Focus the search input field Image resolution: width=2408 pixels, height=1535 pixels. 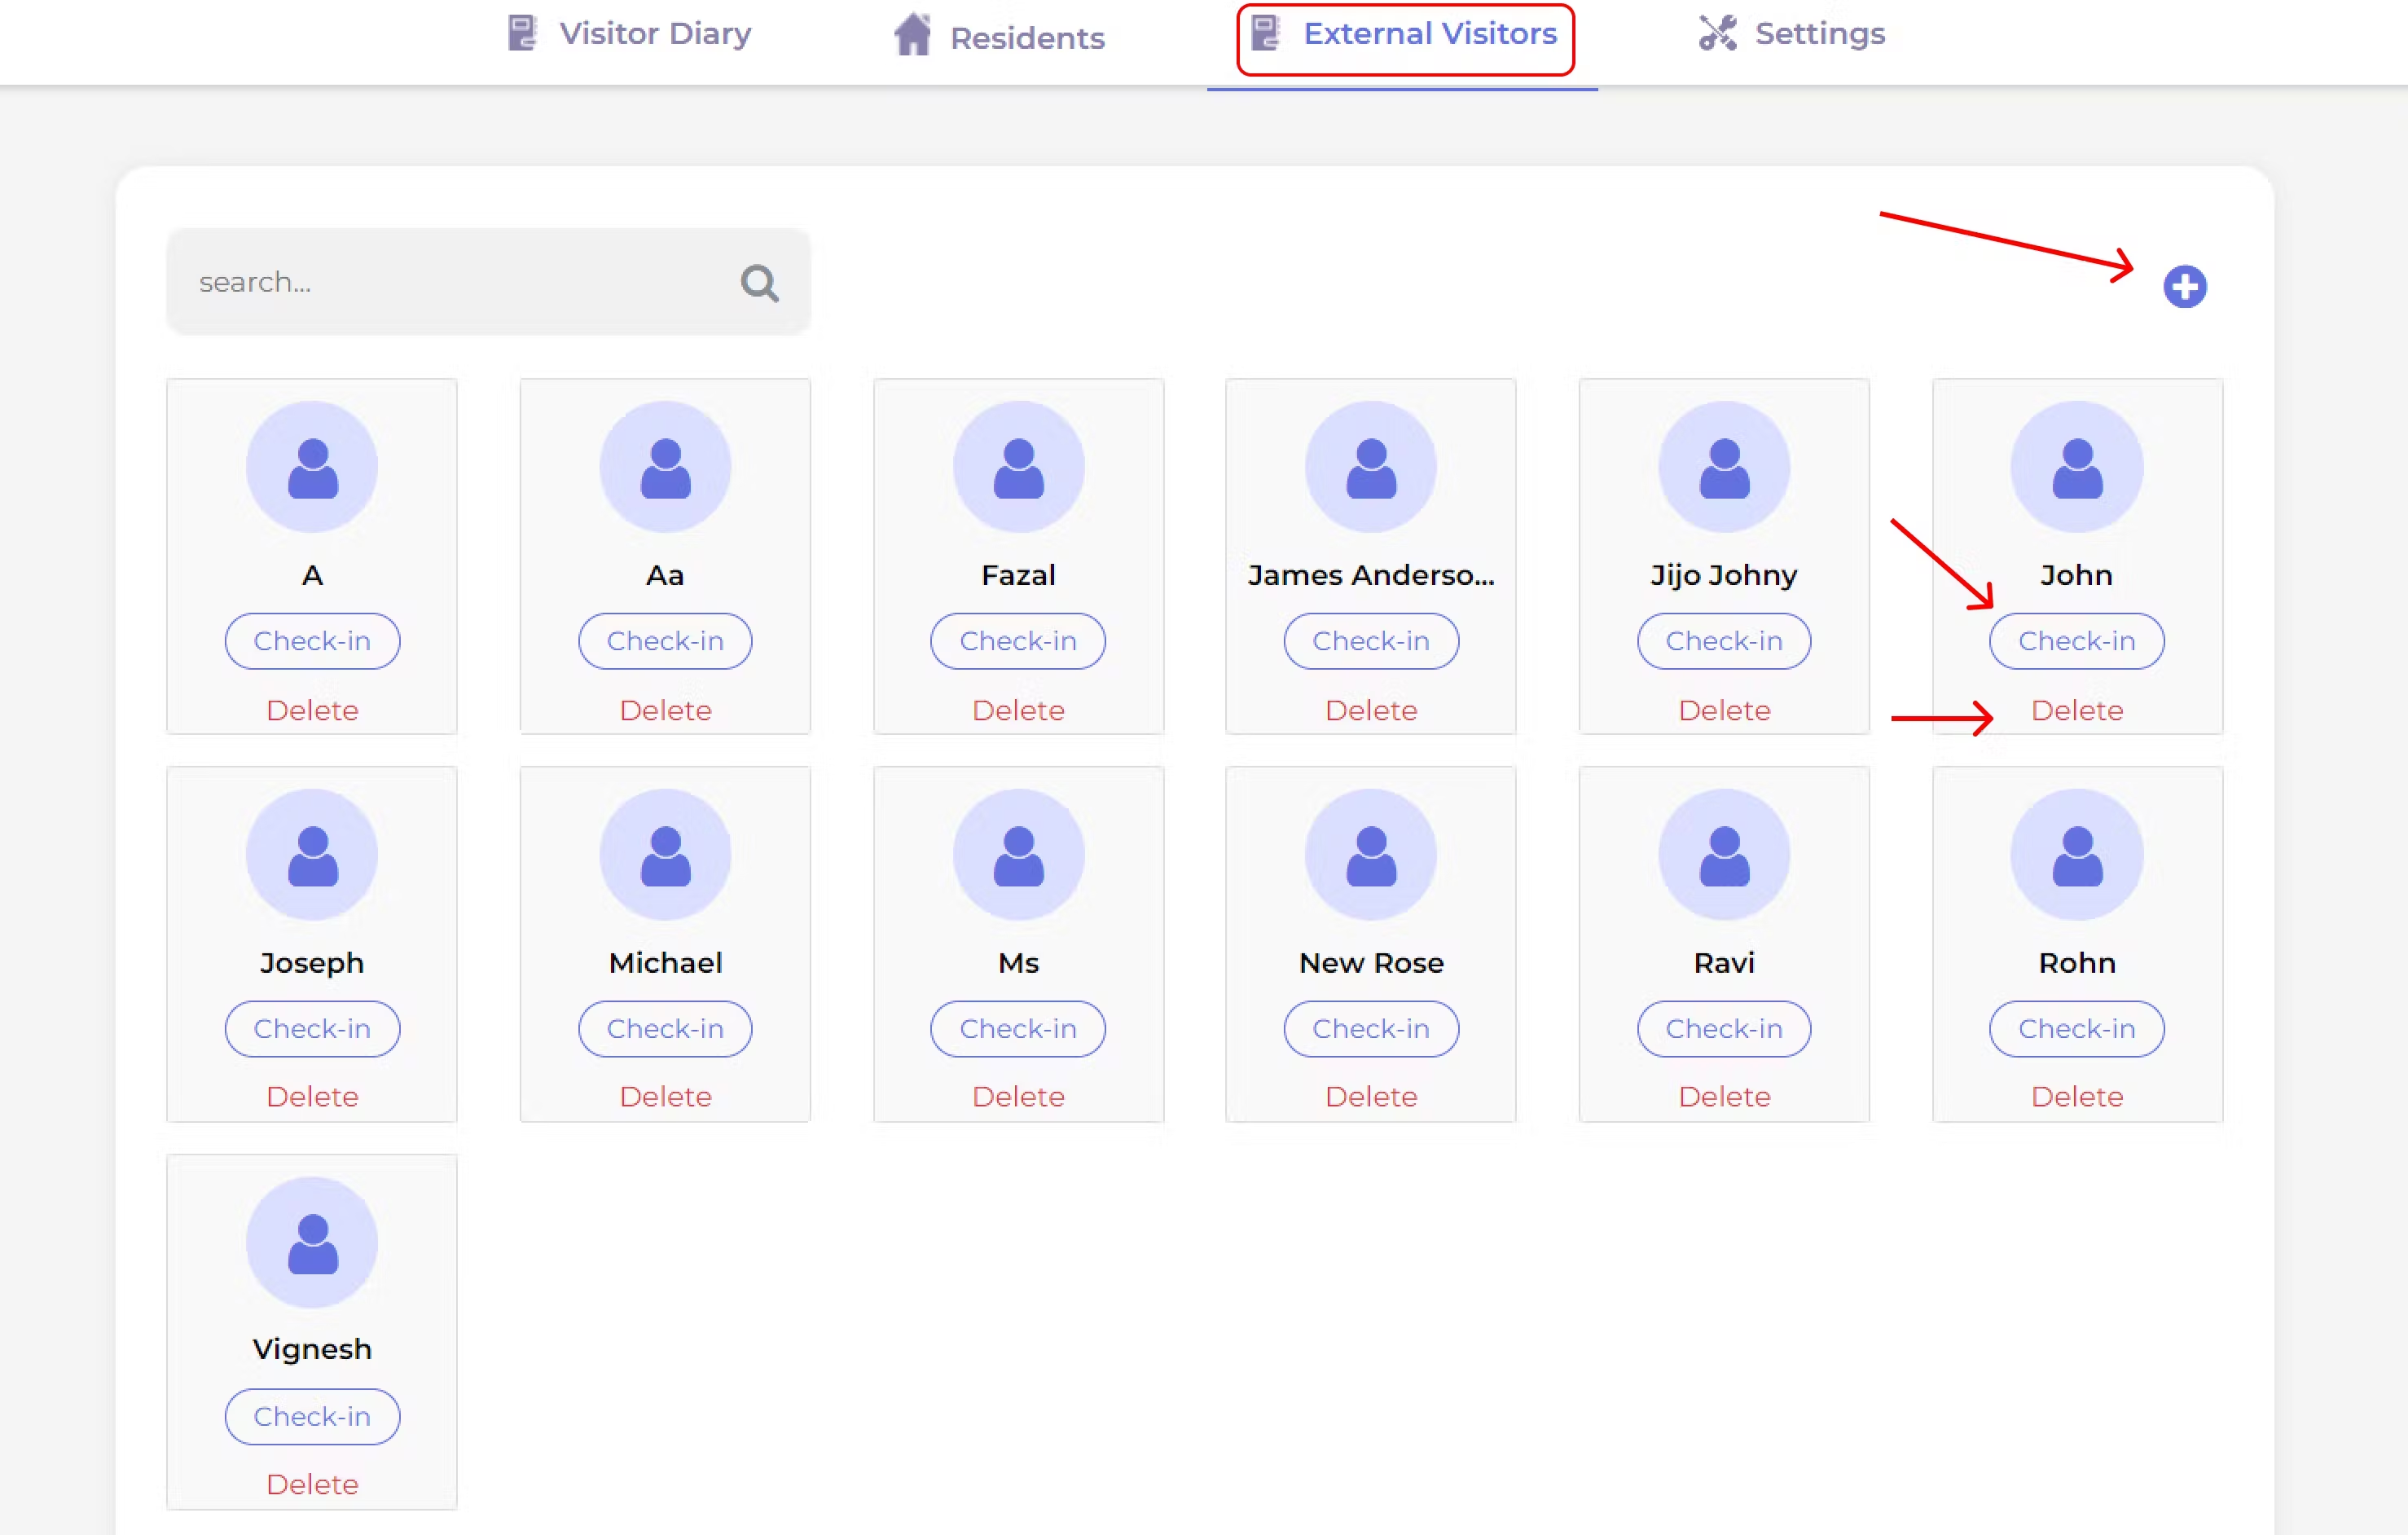click(450, 283)
